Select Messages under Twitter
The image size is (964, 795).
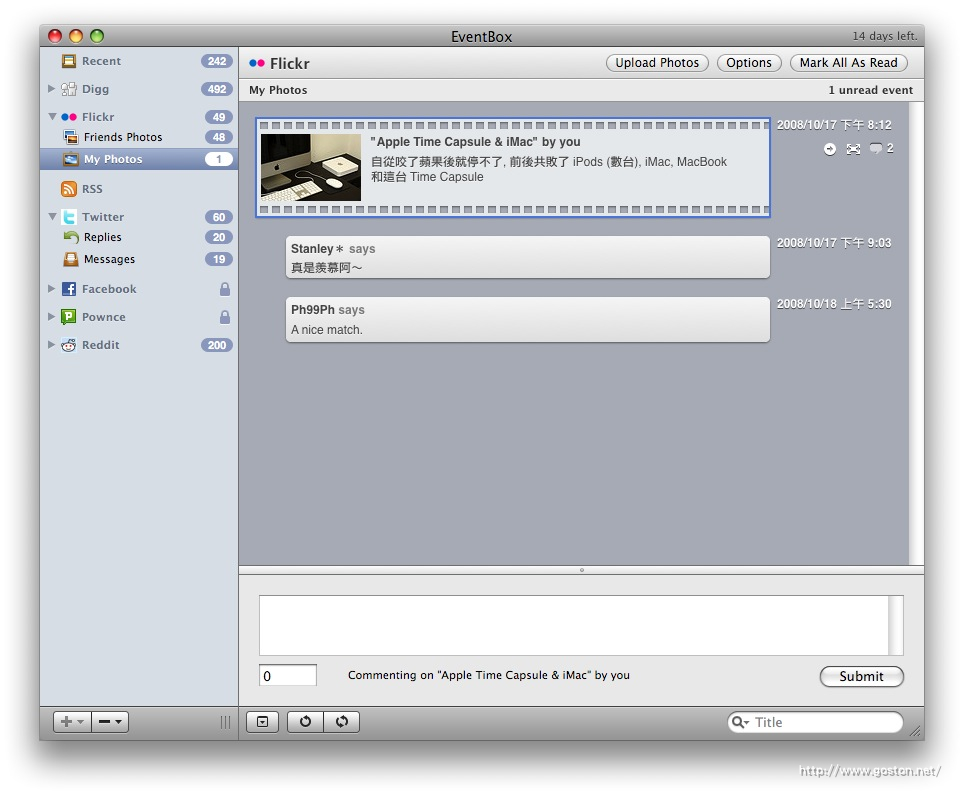(x=139, y=259)
